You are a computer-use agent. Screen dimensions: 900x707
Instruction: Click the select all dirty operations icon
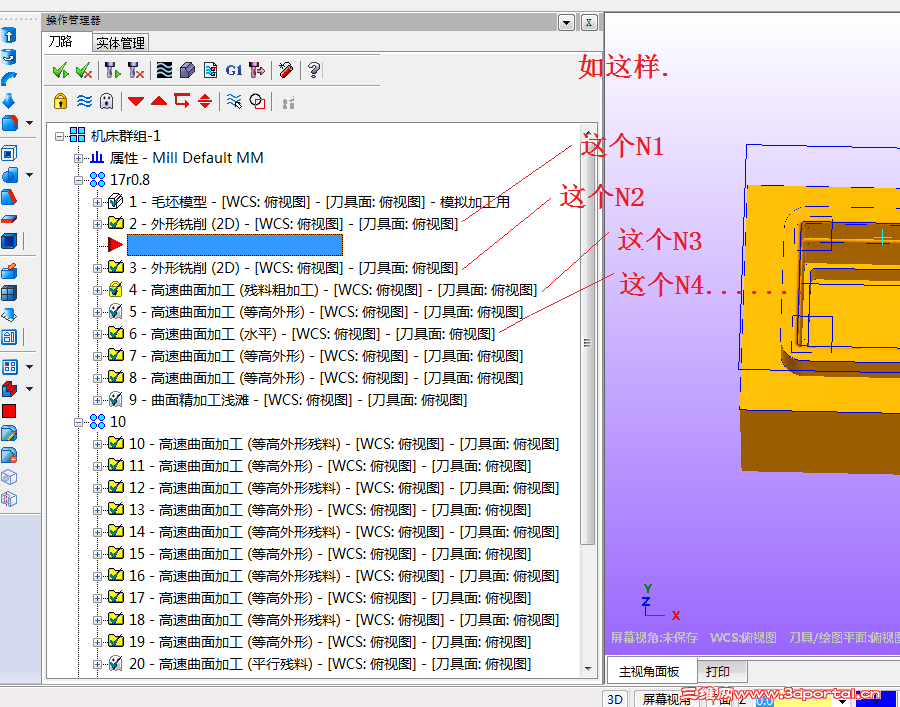84,71
